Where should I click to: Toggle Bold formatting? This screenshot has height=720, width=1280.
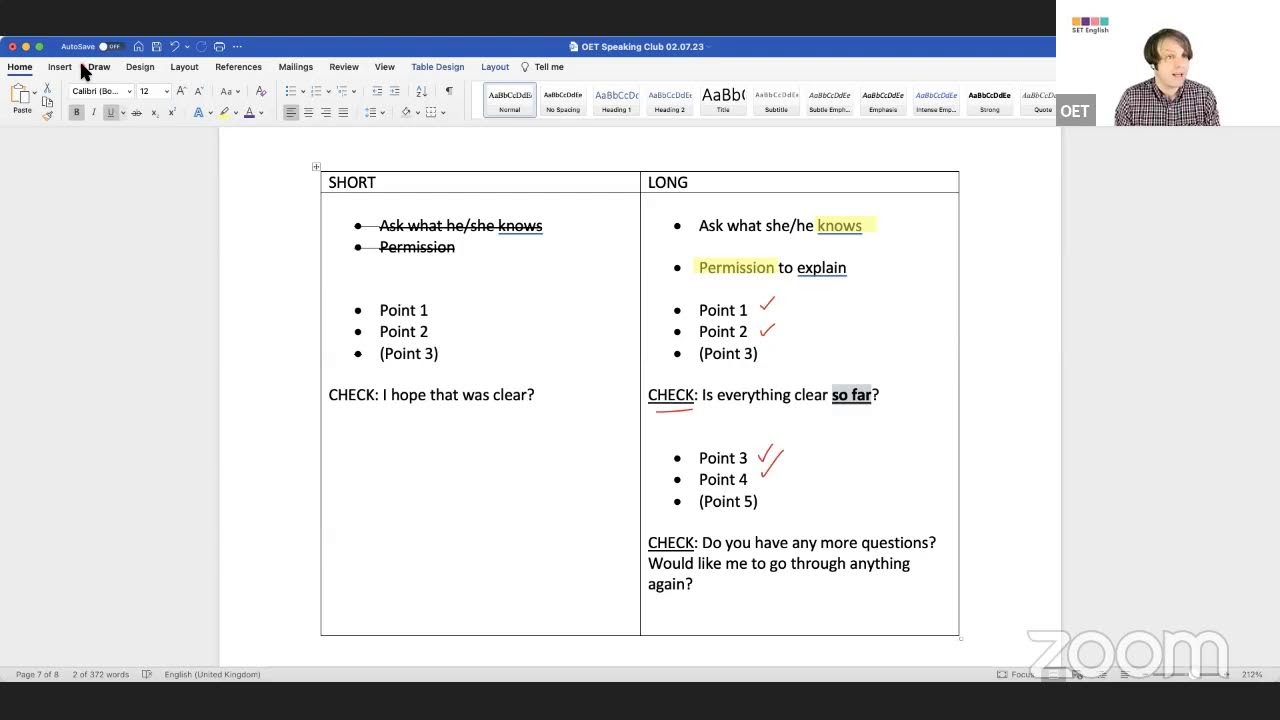pyautogui.click(x=76, y=113)
